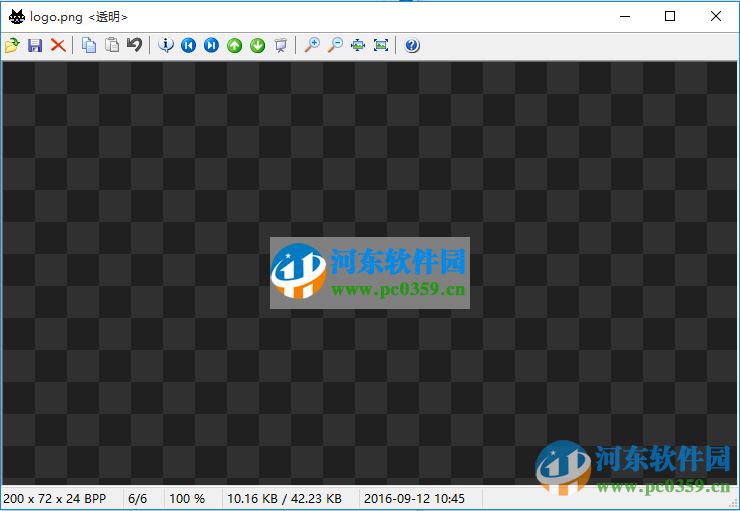Click the '100 %' zoom level in the status bar
The height and width of the screenshot is (511, 740).
[x=187, y=498]
